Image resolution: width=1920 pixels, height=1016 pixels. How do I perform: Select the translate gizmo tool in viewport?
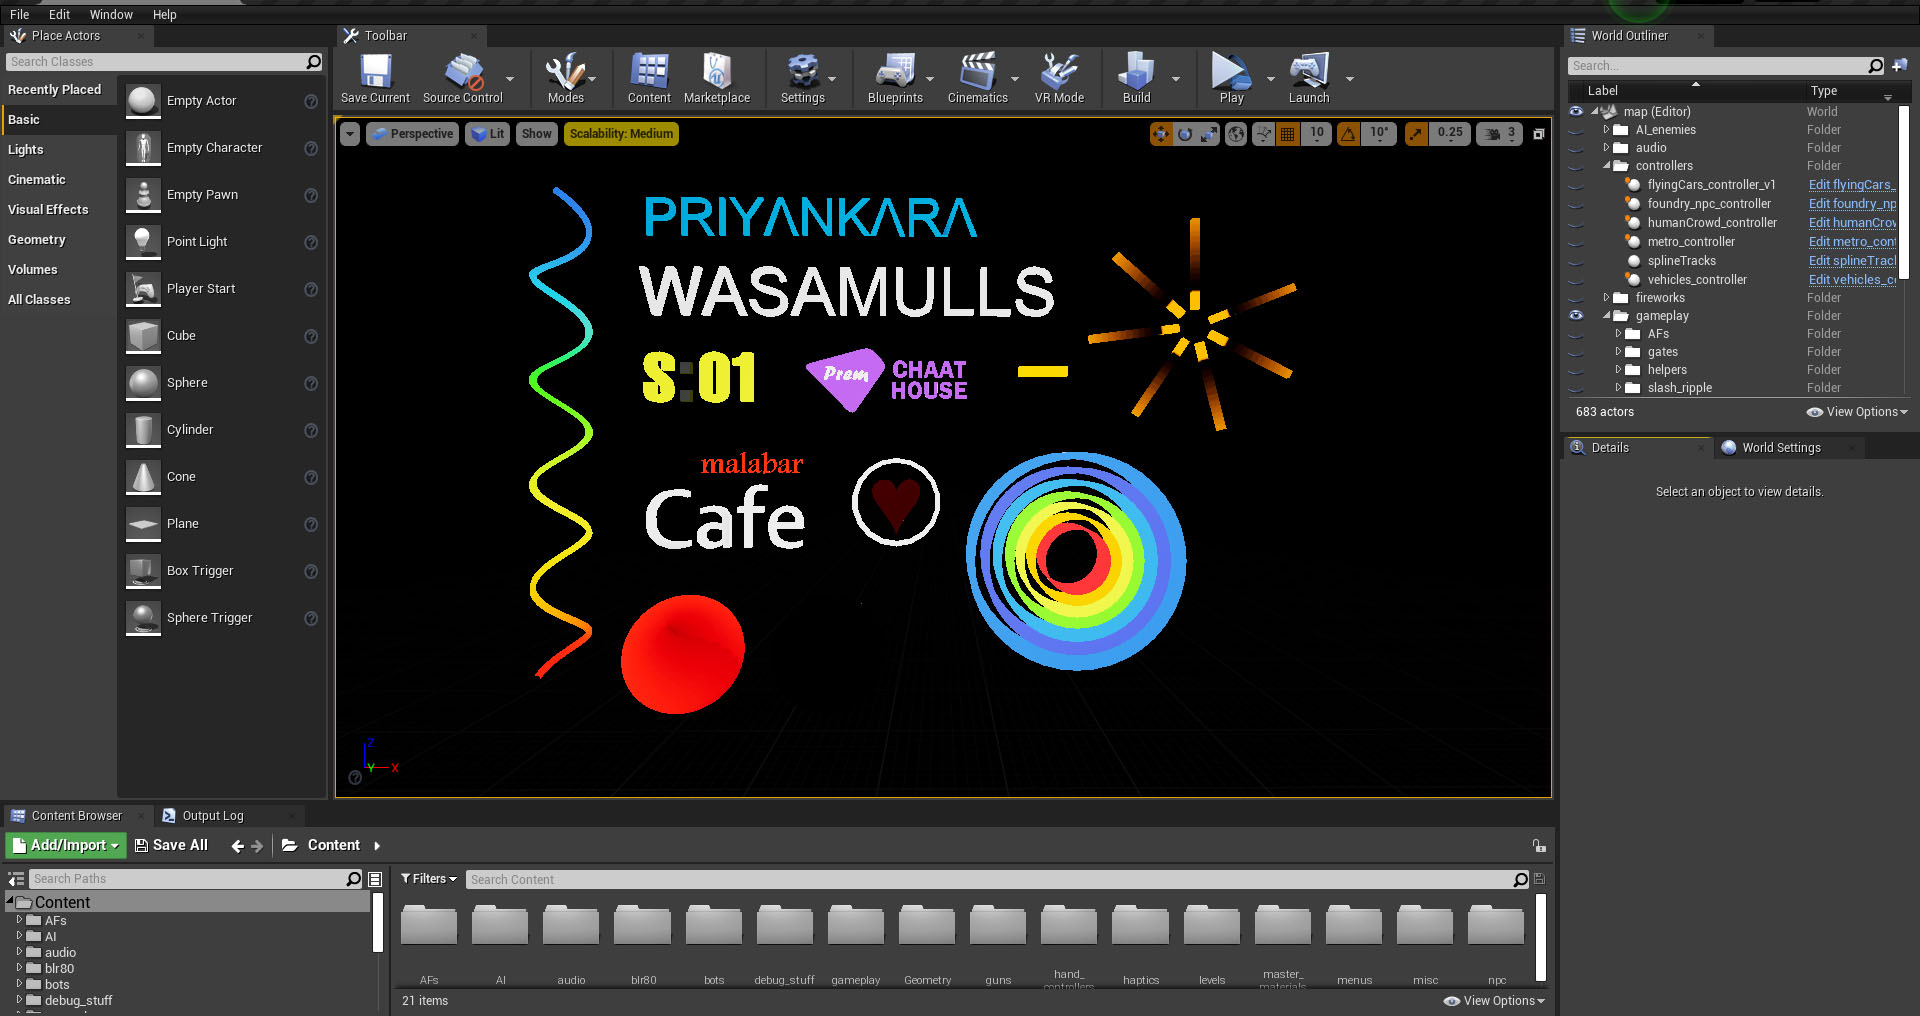pyautogui.click(x=1161, y=134)
